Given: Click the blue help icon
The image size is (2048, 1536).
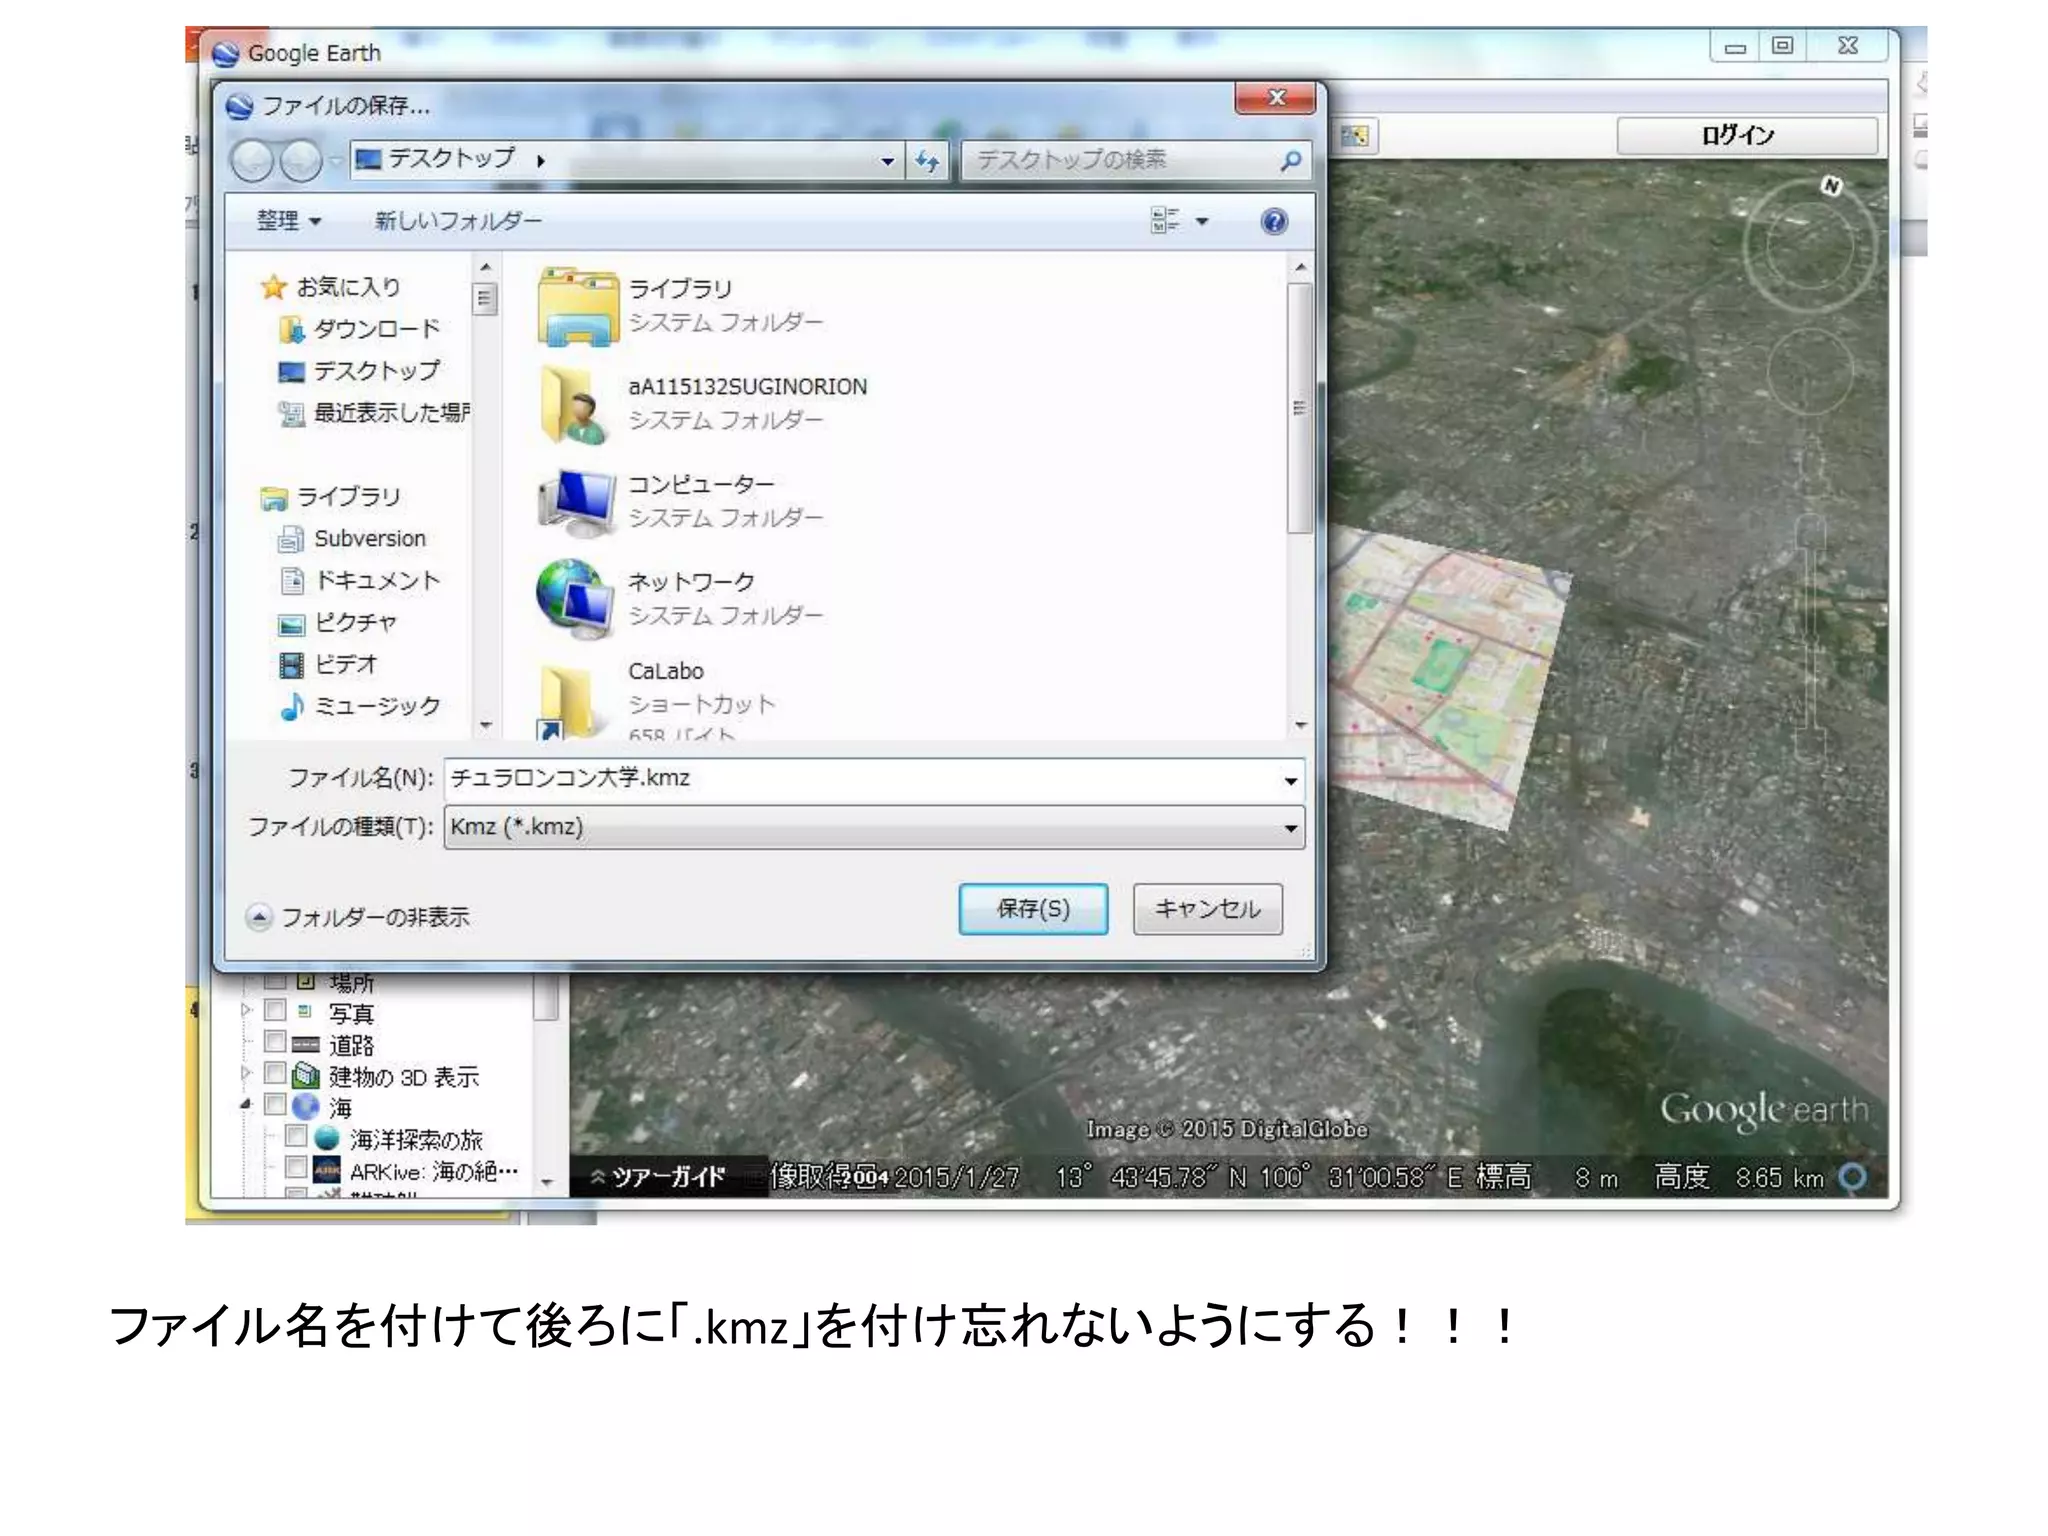Looking at the screenshot, I should pos(1274,221).
